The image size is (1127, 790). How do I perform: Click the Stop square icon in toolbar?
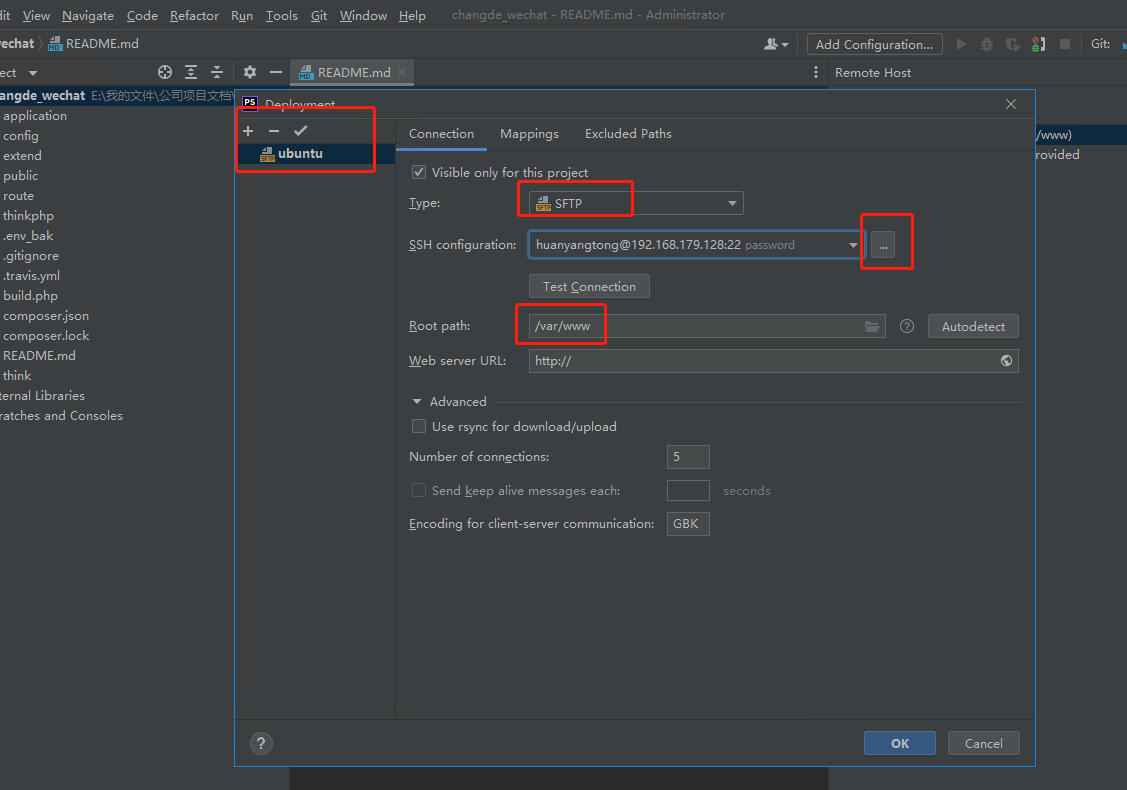pyautogui.click(x=1064, y=45)
